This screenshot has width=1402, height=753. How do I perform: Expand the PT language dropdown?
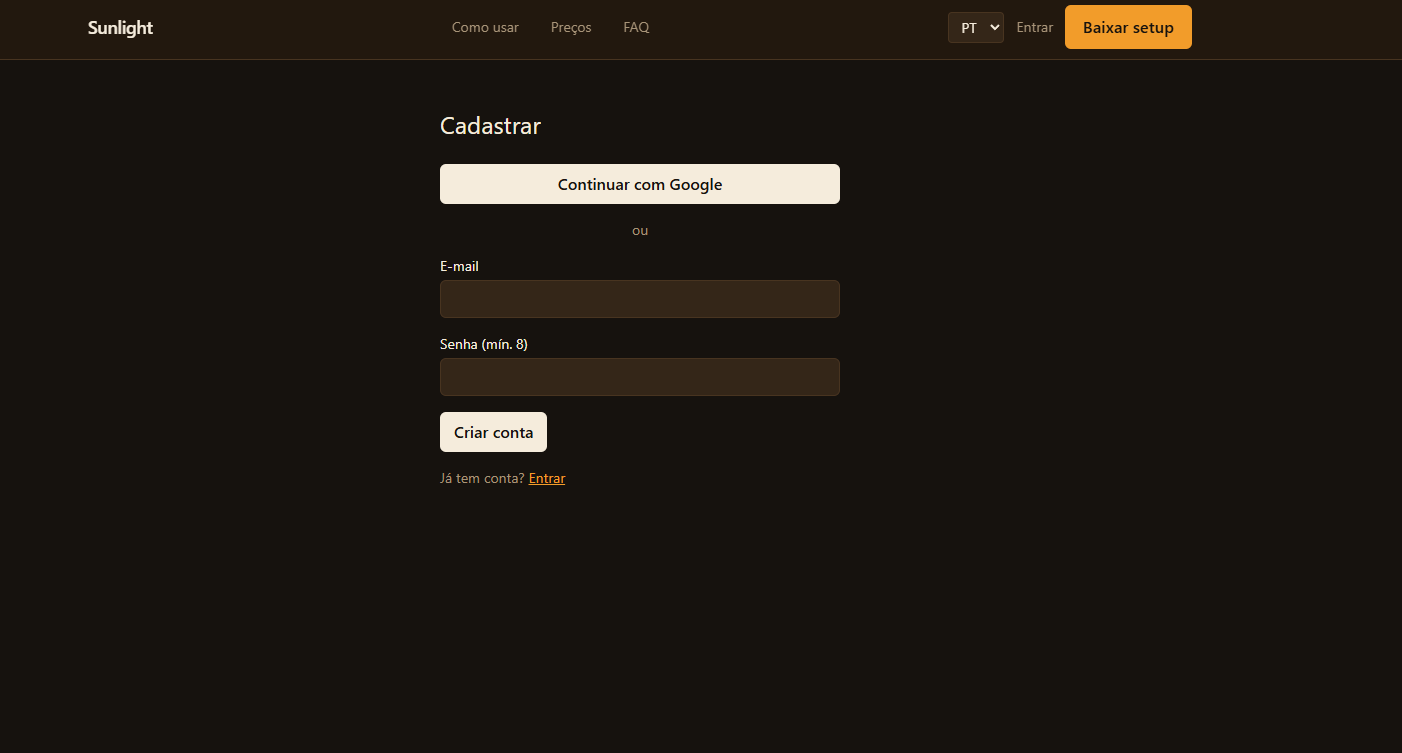pos(976,28)
